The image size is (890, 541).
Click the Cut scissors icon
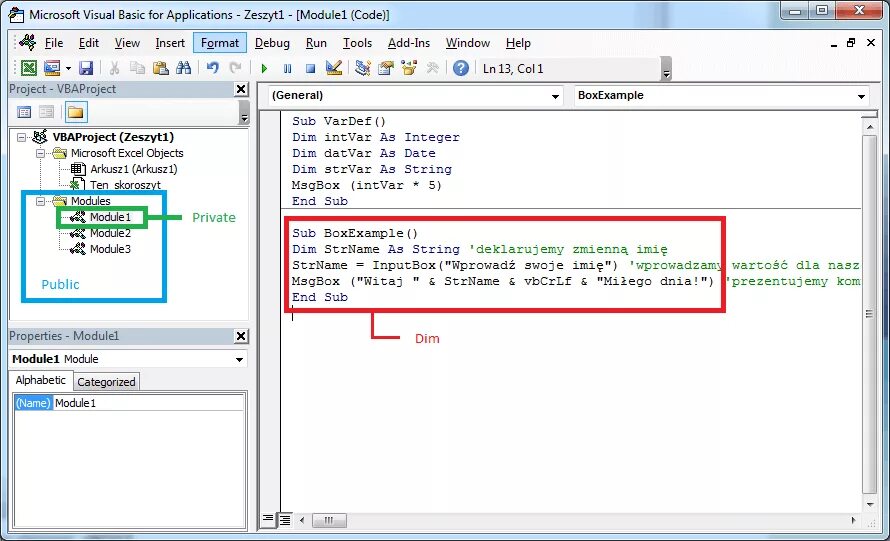coord(114,68)
